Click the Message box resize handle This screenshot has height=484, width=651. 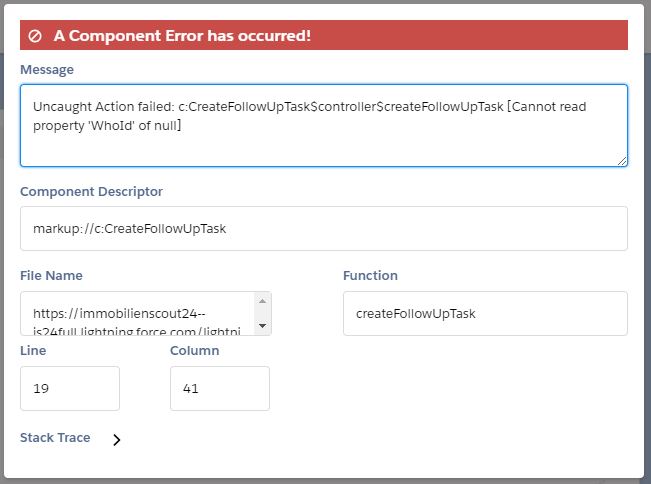click(x=622, y=160)
